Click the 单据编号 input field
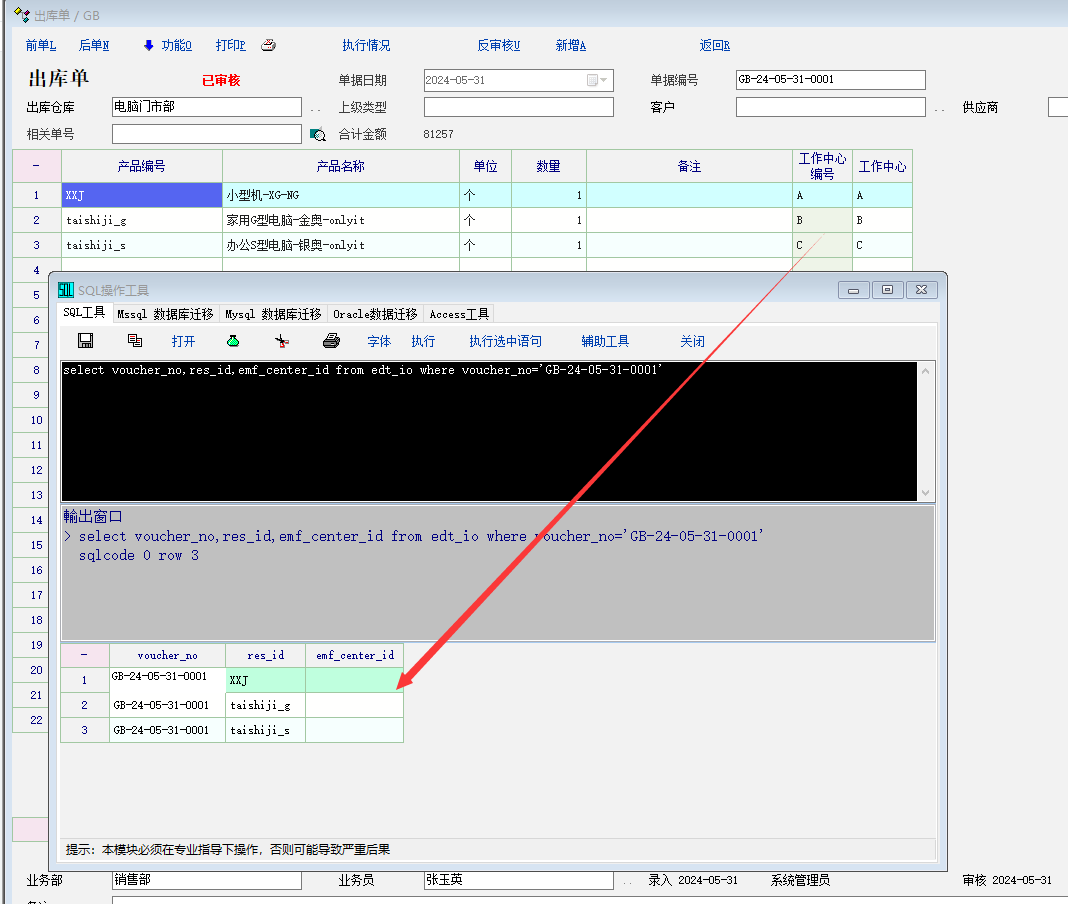 click(x=830, y=80)
